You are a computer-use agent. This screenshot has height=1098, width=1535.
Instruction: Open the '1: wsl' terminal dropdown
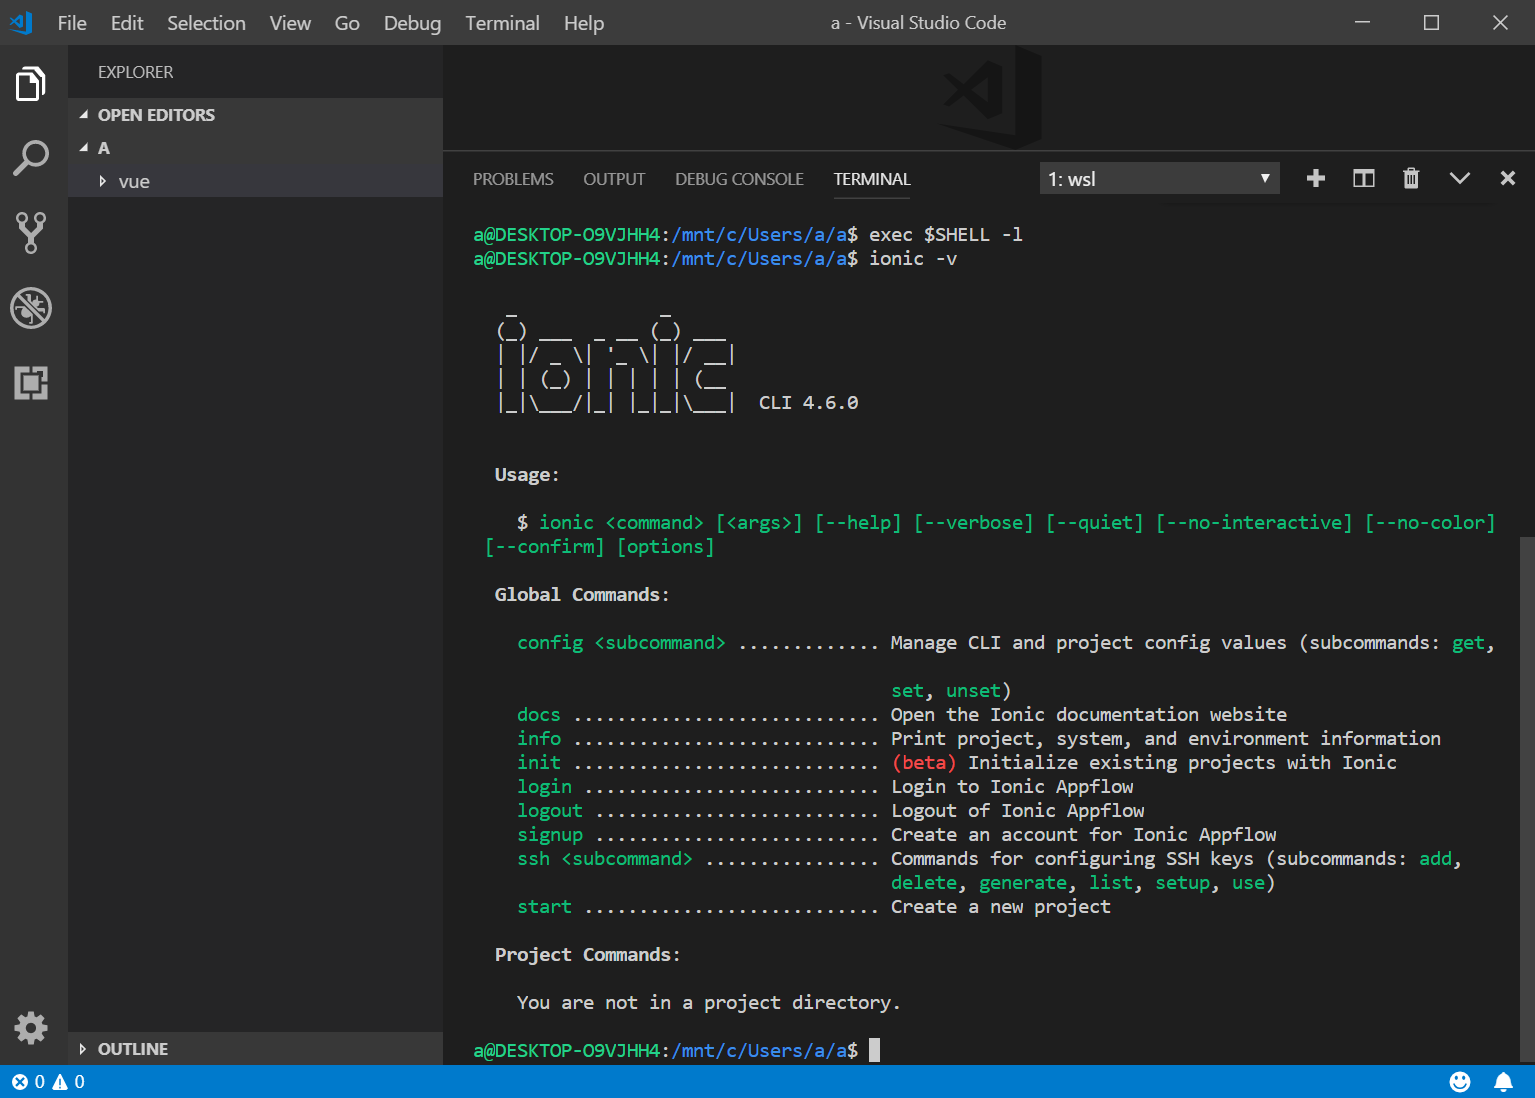click(x=1159, y=179)
